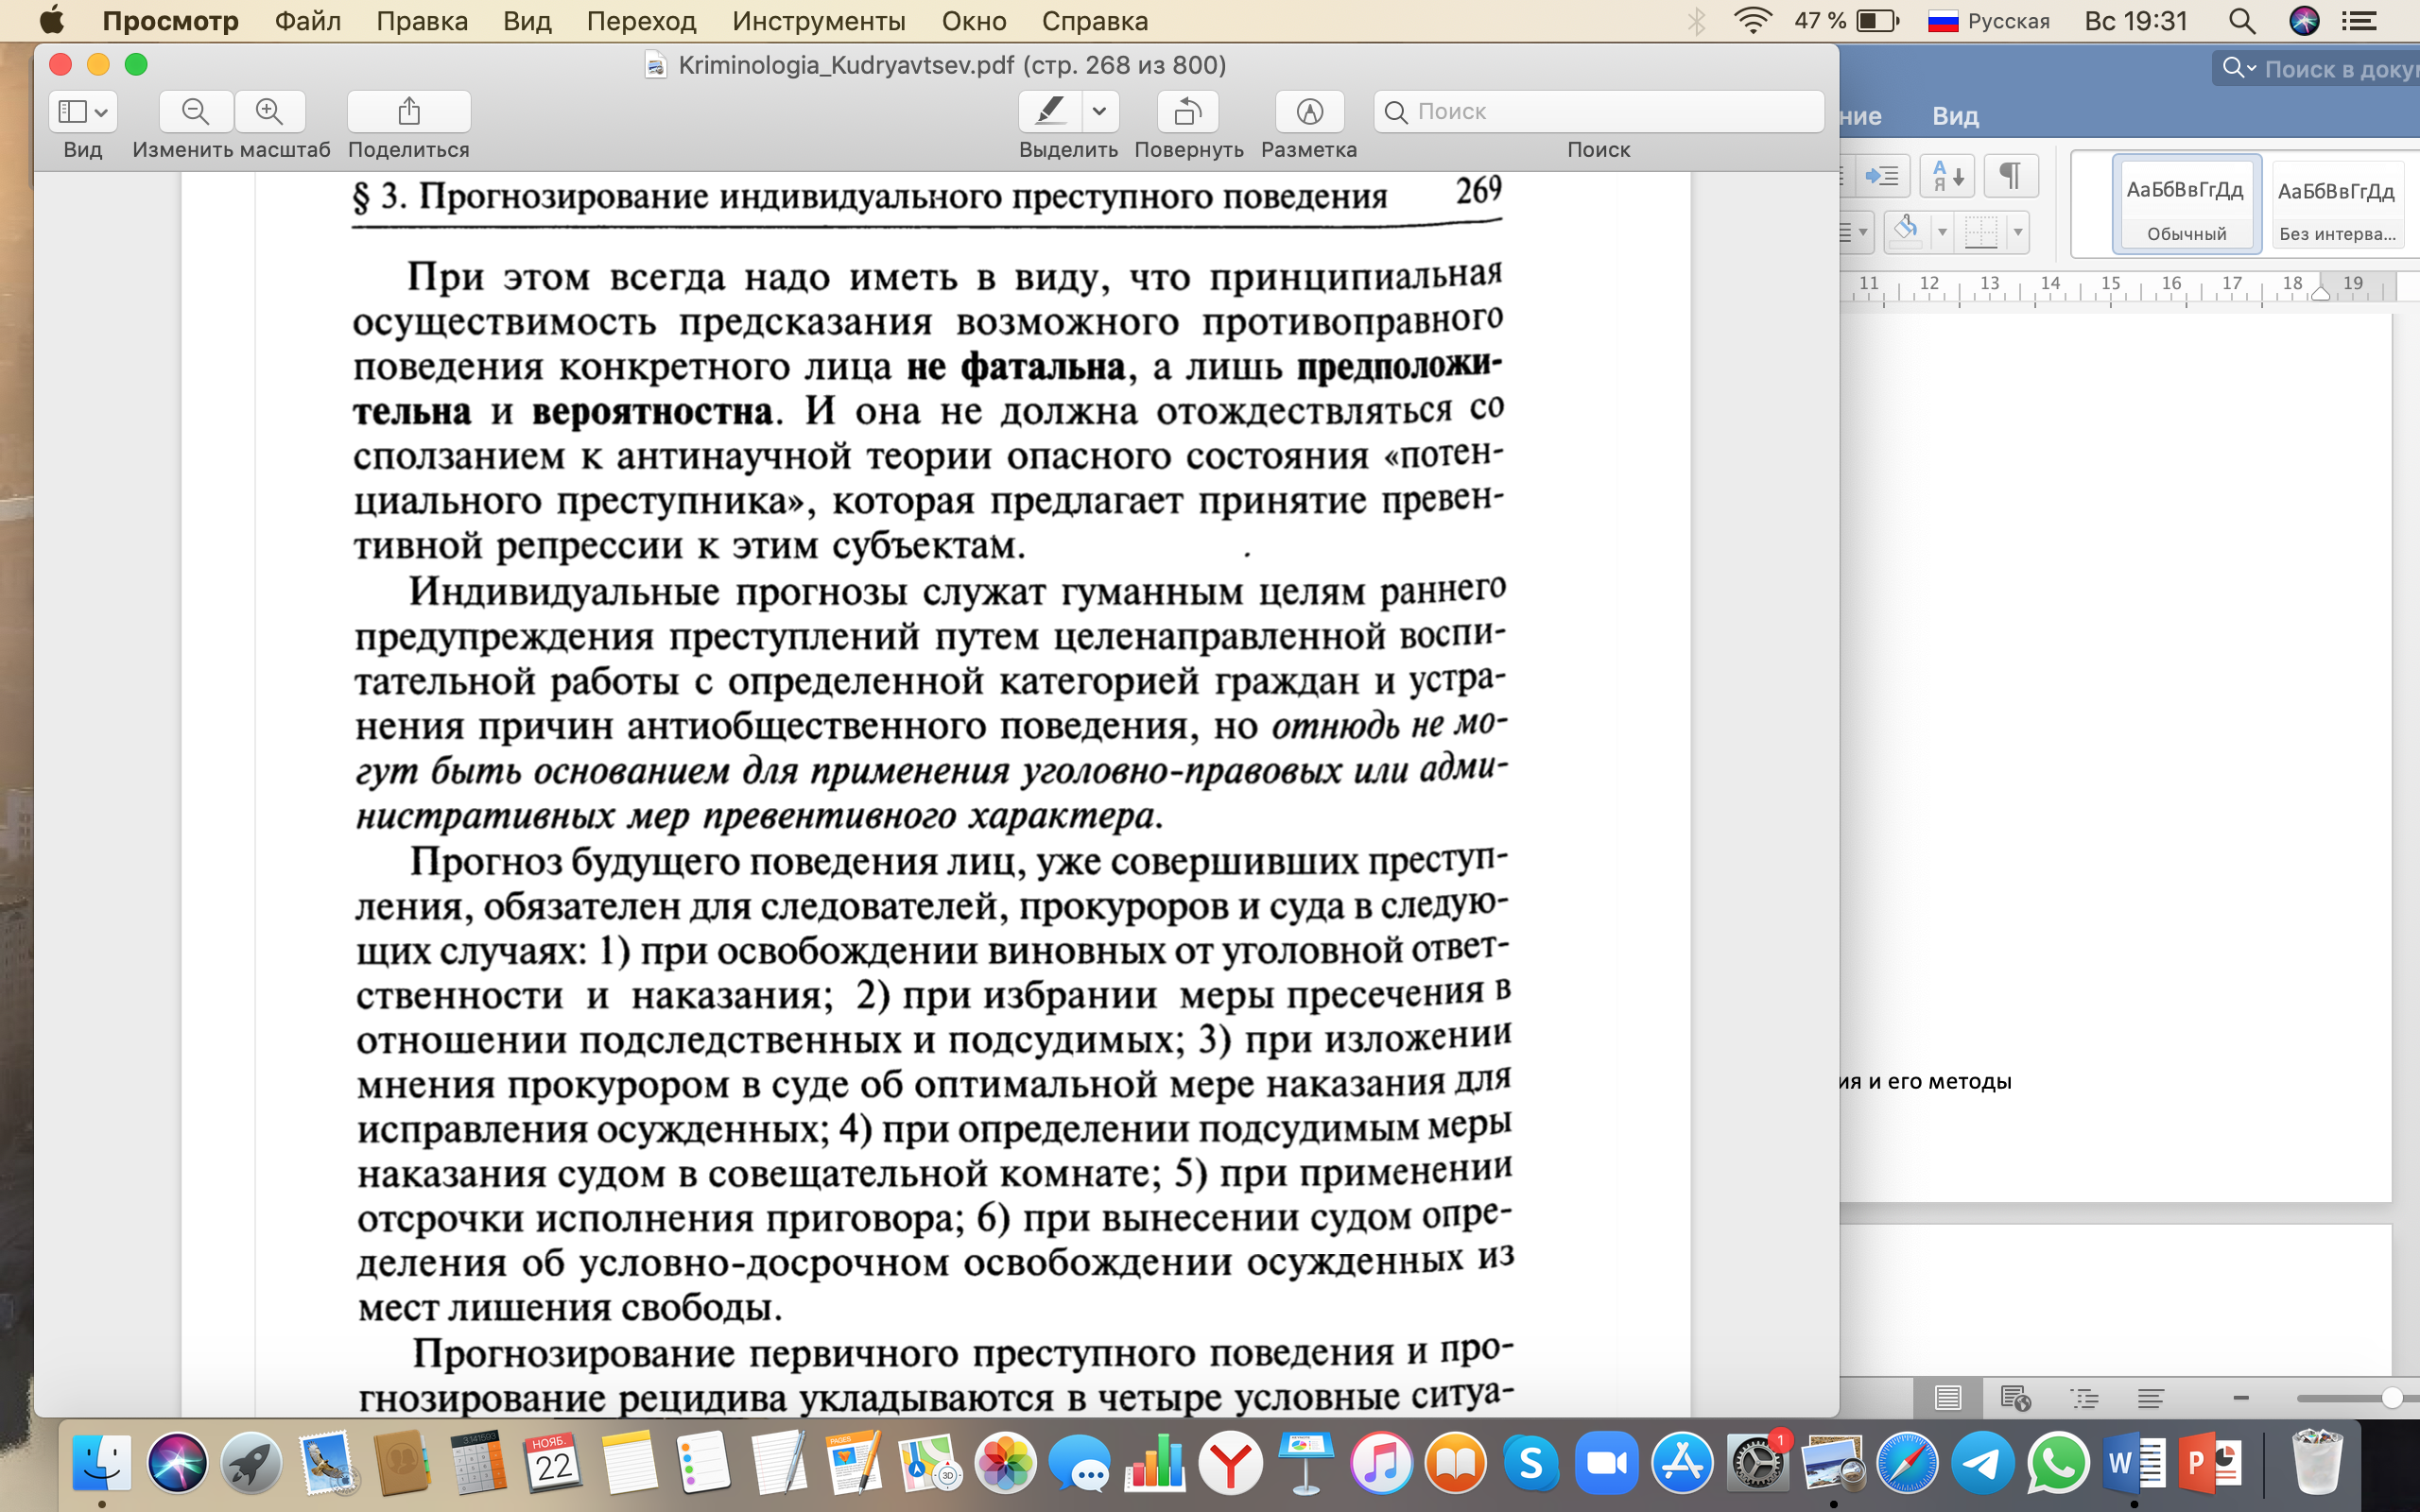Toggle paragraph marks ¶ in Word

(2010, 176)
